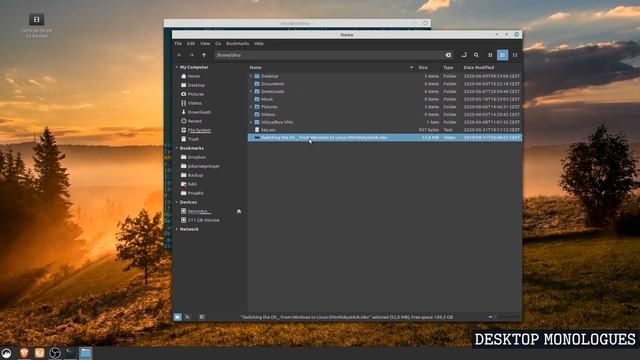Open OBS Studio from the taskbar
This screenshot has width=640, height=360.
(55, 353)
